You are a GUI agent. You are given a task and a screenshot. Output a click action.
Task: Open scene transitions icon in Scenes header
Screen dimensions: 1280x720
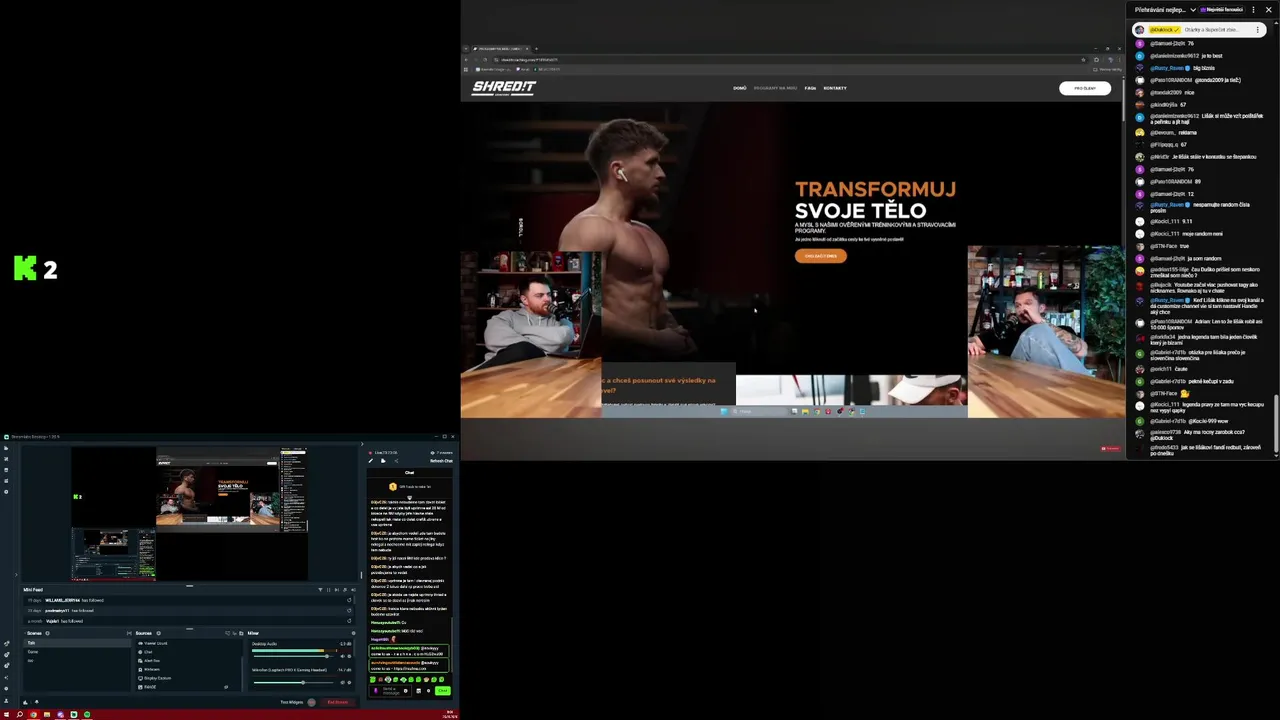tap(129, 633)
